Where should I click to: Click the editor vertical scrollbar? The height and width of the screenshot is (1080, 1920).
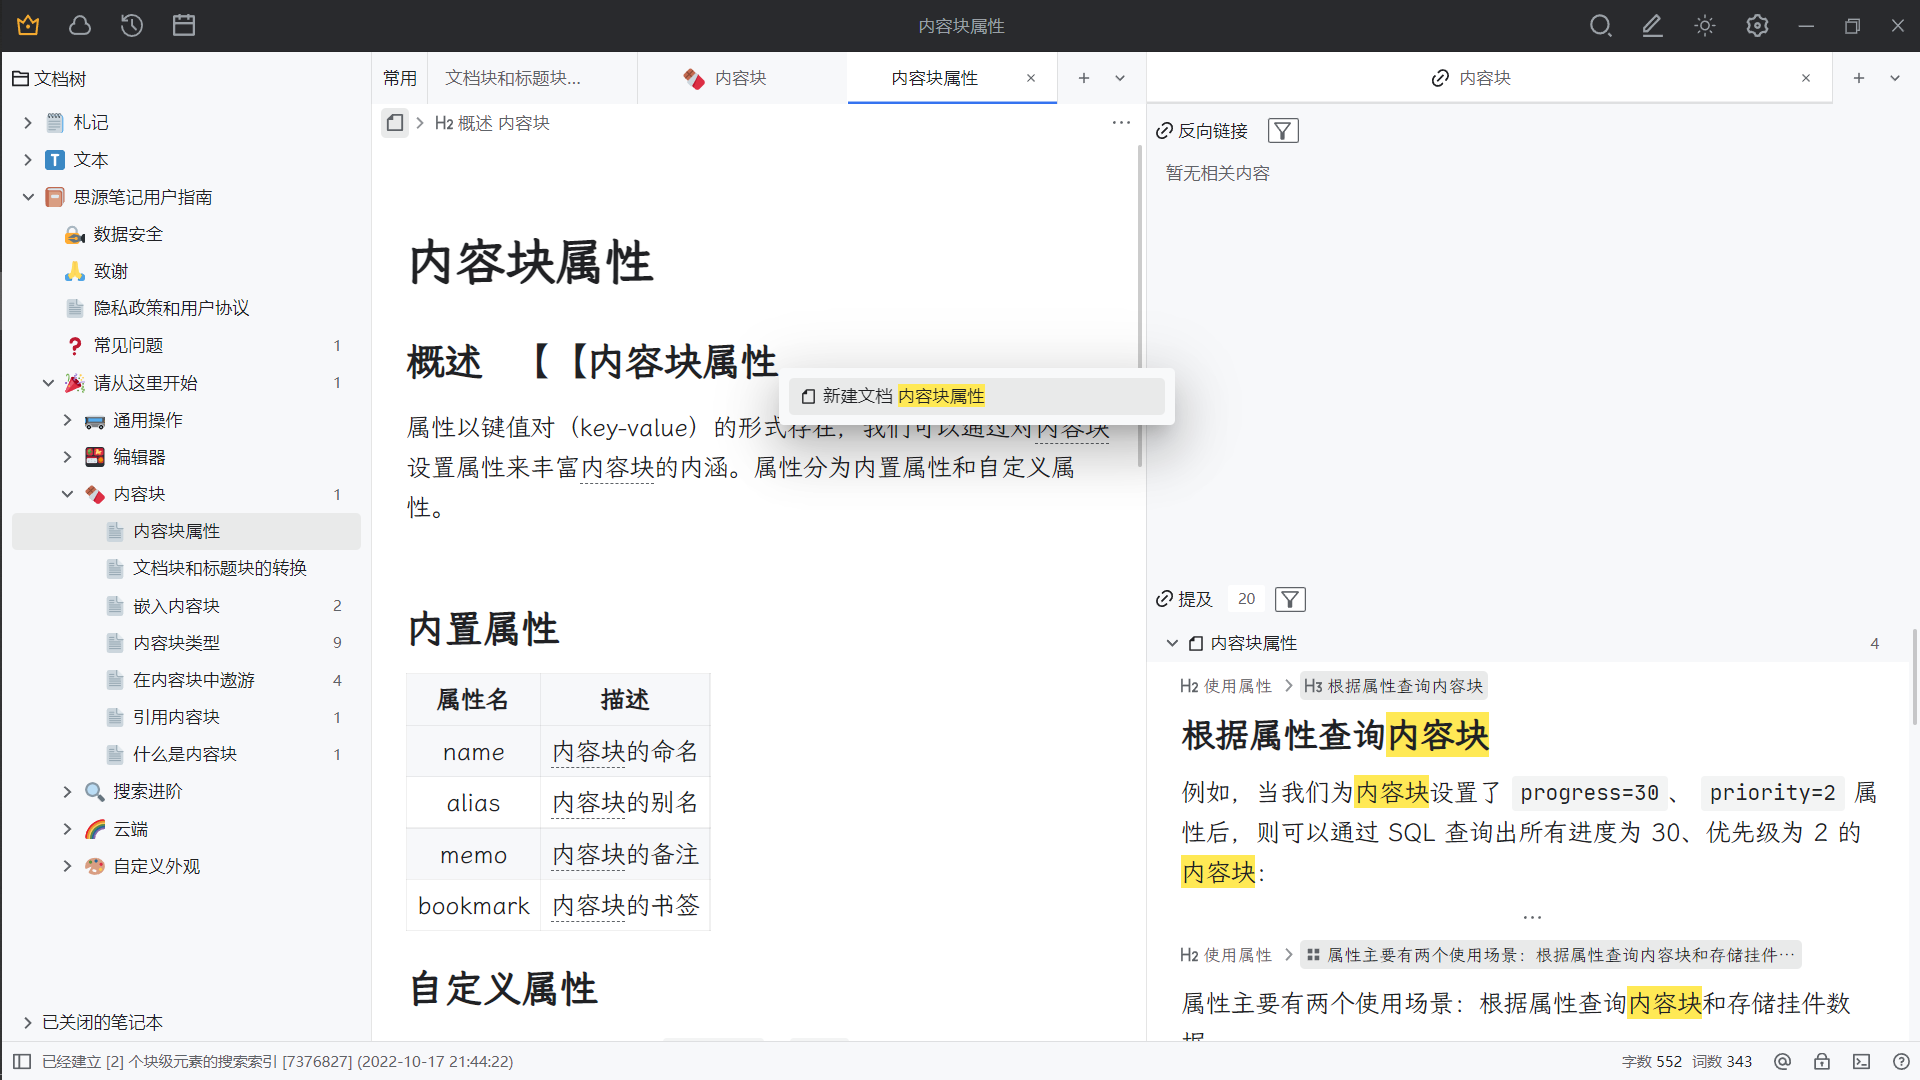click(x=1139, y=300)
